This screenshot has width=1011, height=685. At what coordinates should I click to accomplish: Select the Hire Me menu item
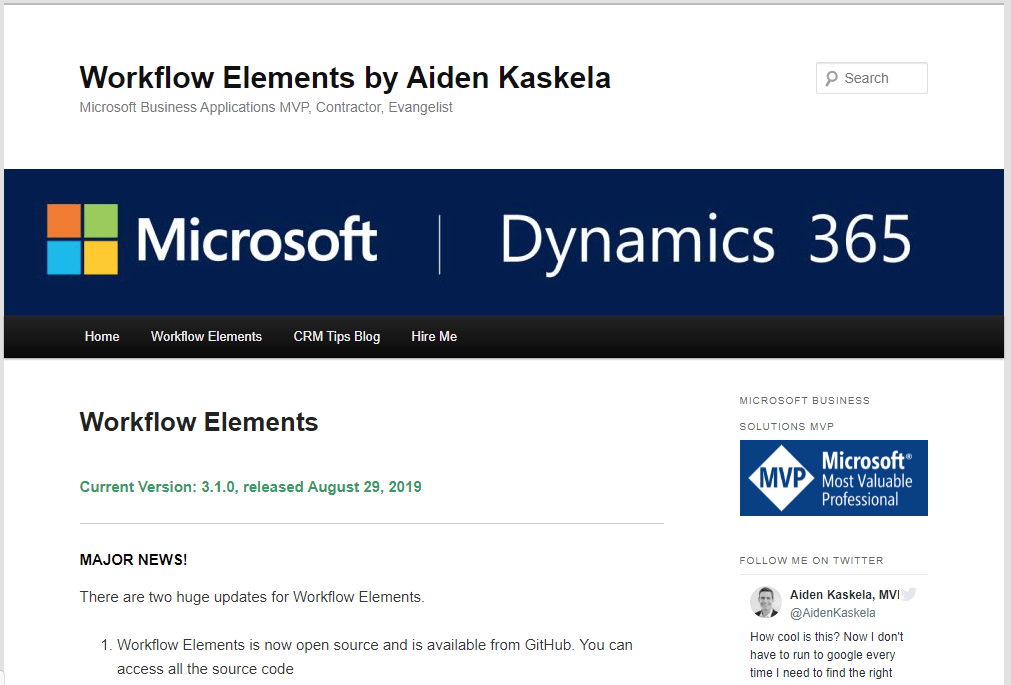pyautogui.click(x=434, y=337)
